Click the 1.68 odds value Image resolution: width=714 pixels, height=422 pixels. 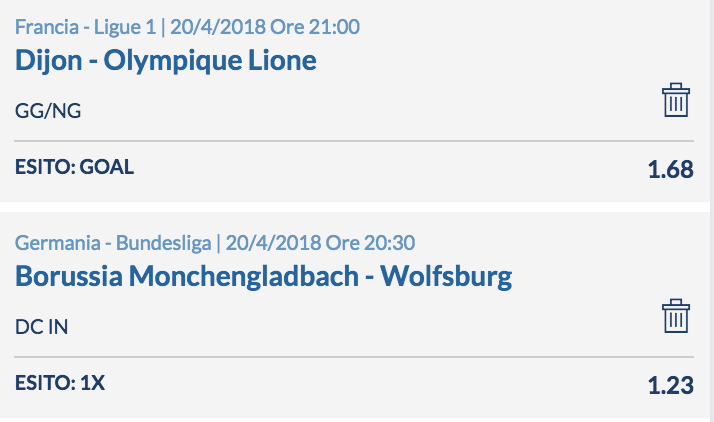click(x=671, y=169)
